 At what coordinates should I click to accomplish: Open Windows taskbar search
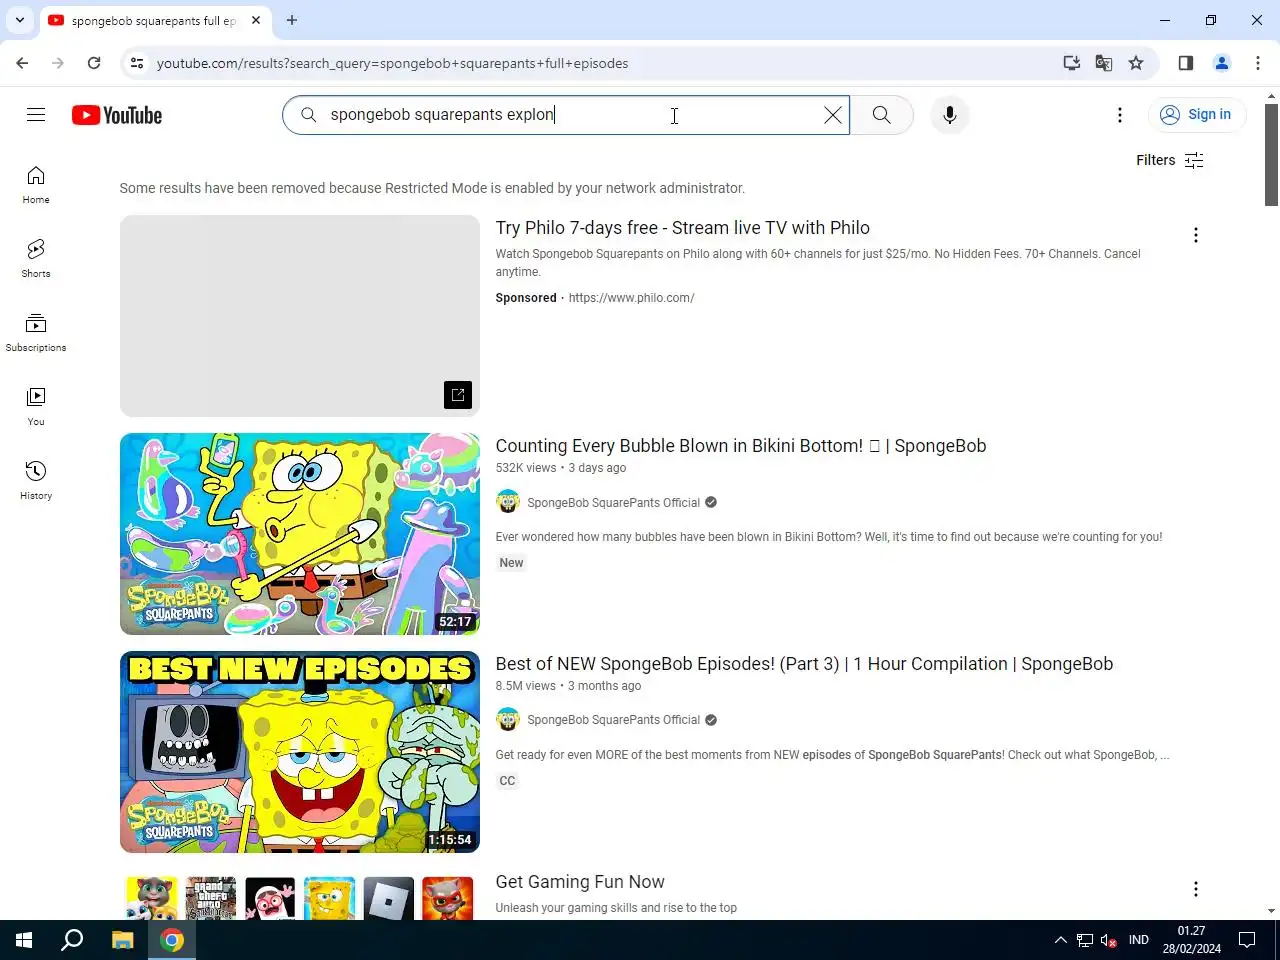coord(72,940)
